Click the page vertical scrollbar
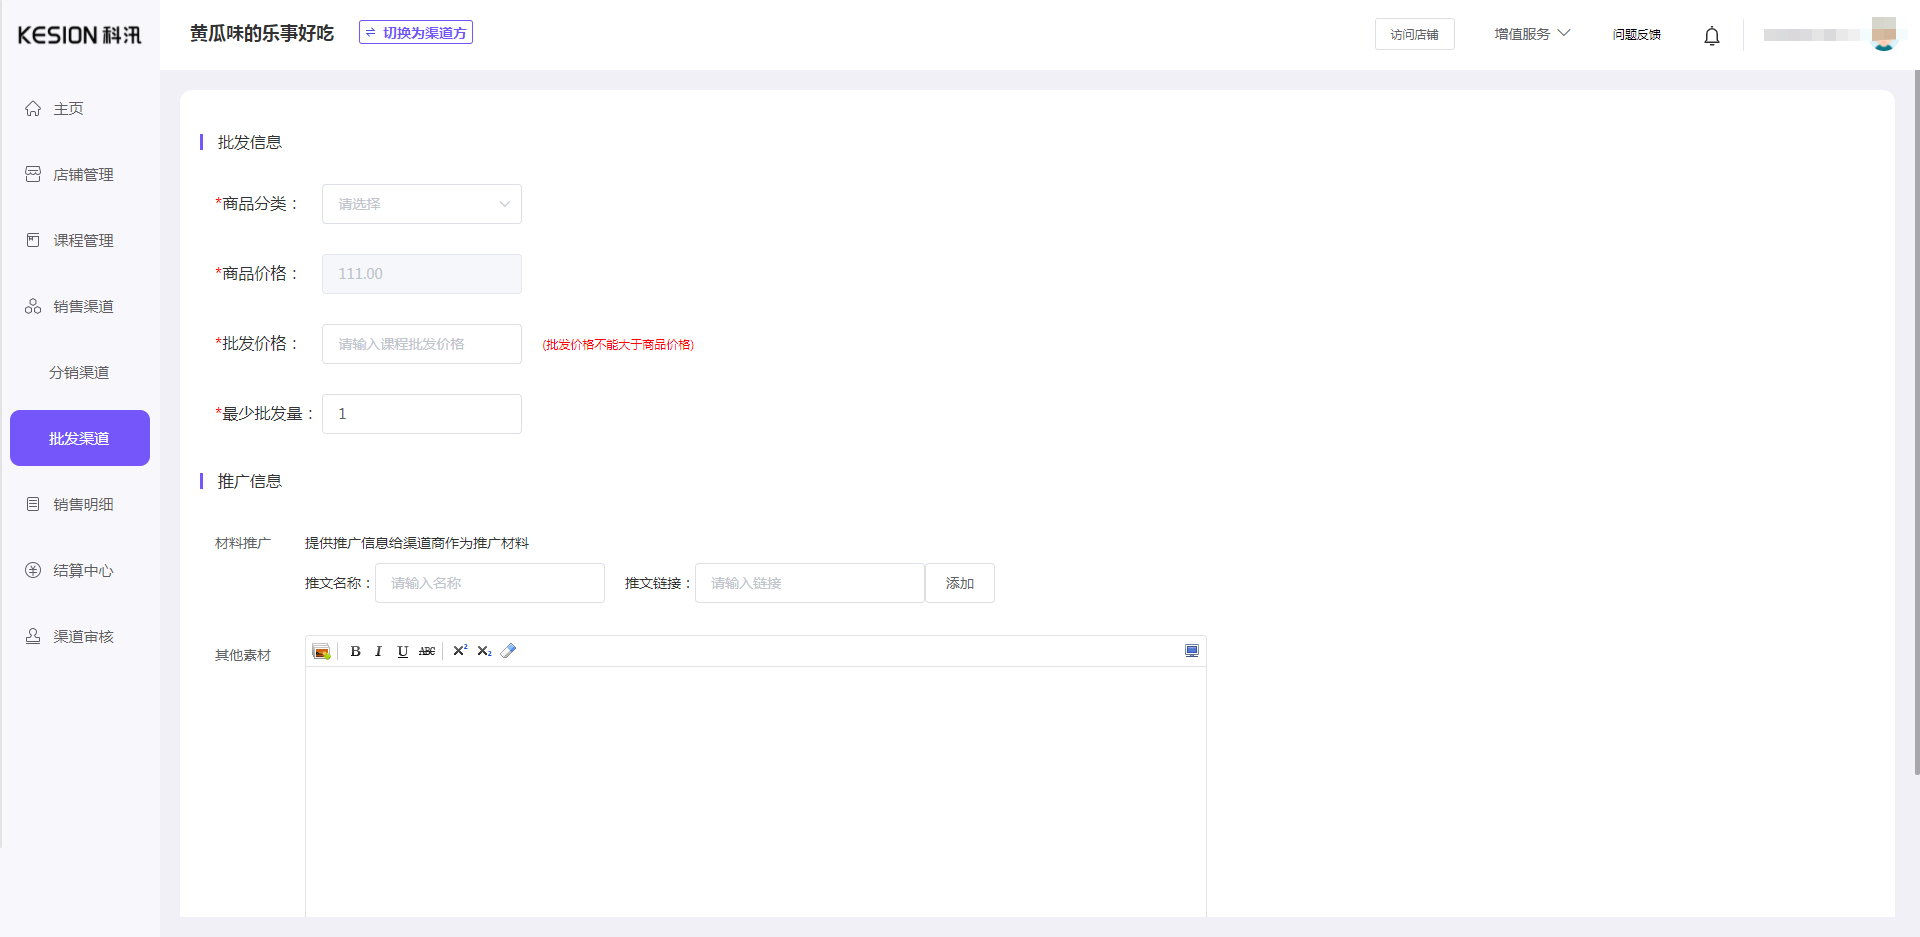 (x=1915, y=420)
